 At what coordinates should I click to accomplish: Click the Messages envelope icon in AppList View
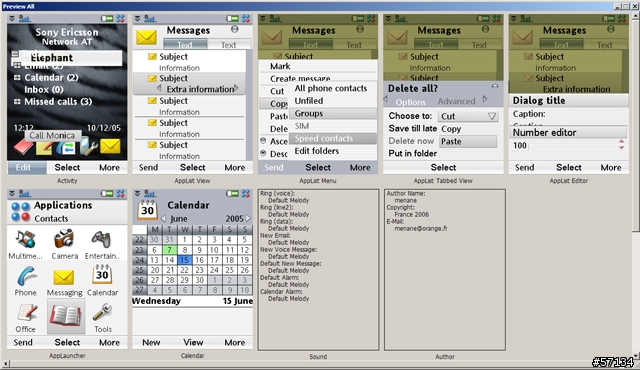coord(146,38)
